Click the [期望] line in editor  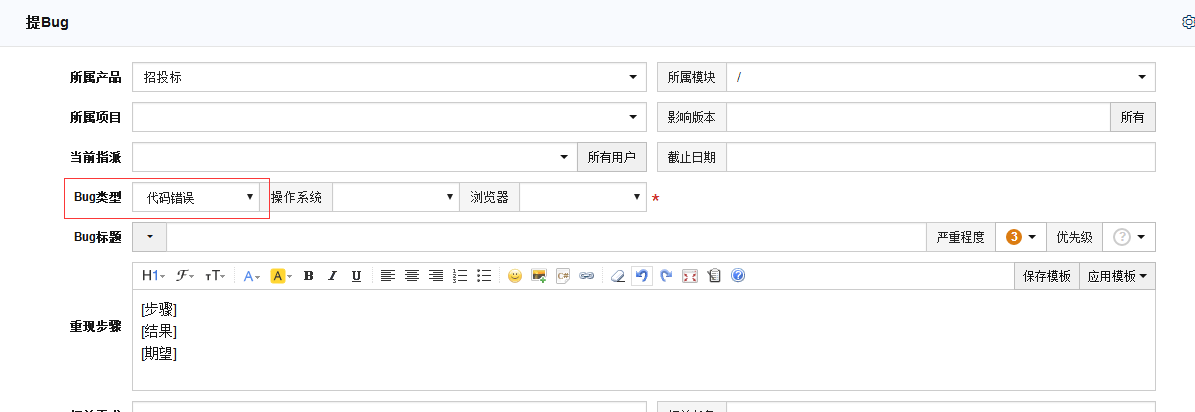point(159,353)
